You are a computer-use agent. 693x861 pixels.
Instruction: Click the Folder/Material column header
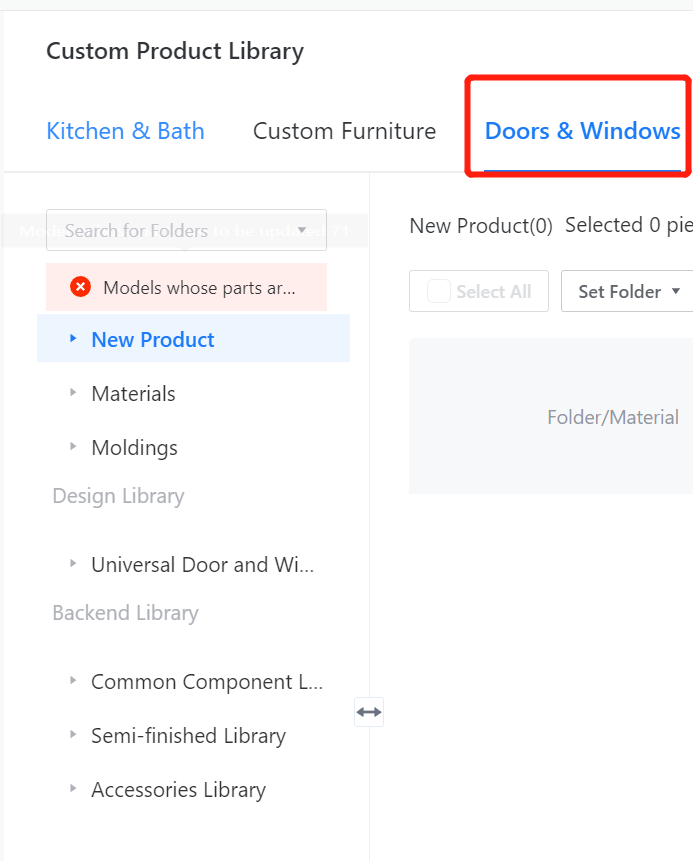point(612,417)
